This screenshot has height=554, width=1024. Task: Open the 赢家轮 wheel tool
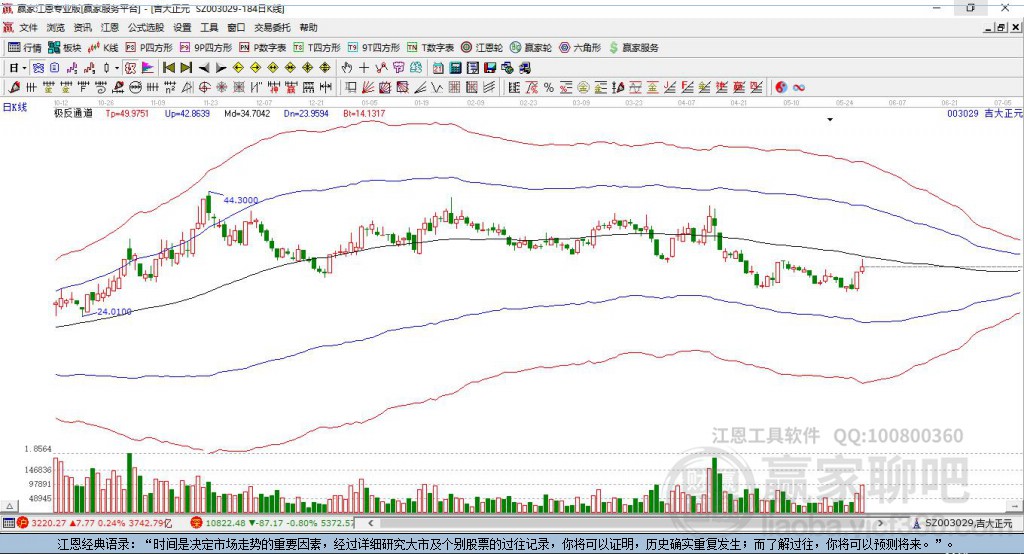(x=531, y=48)
